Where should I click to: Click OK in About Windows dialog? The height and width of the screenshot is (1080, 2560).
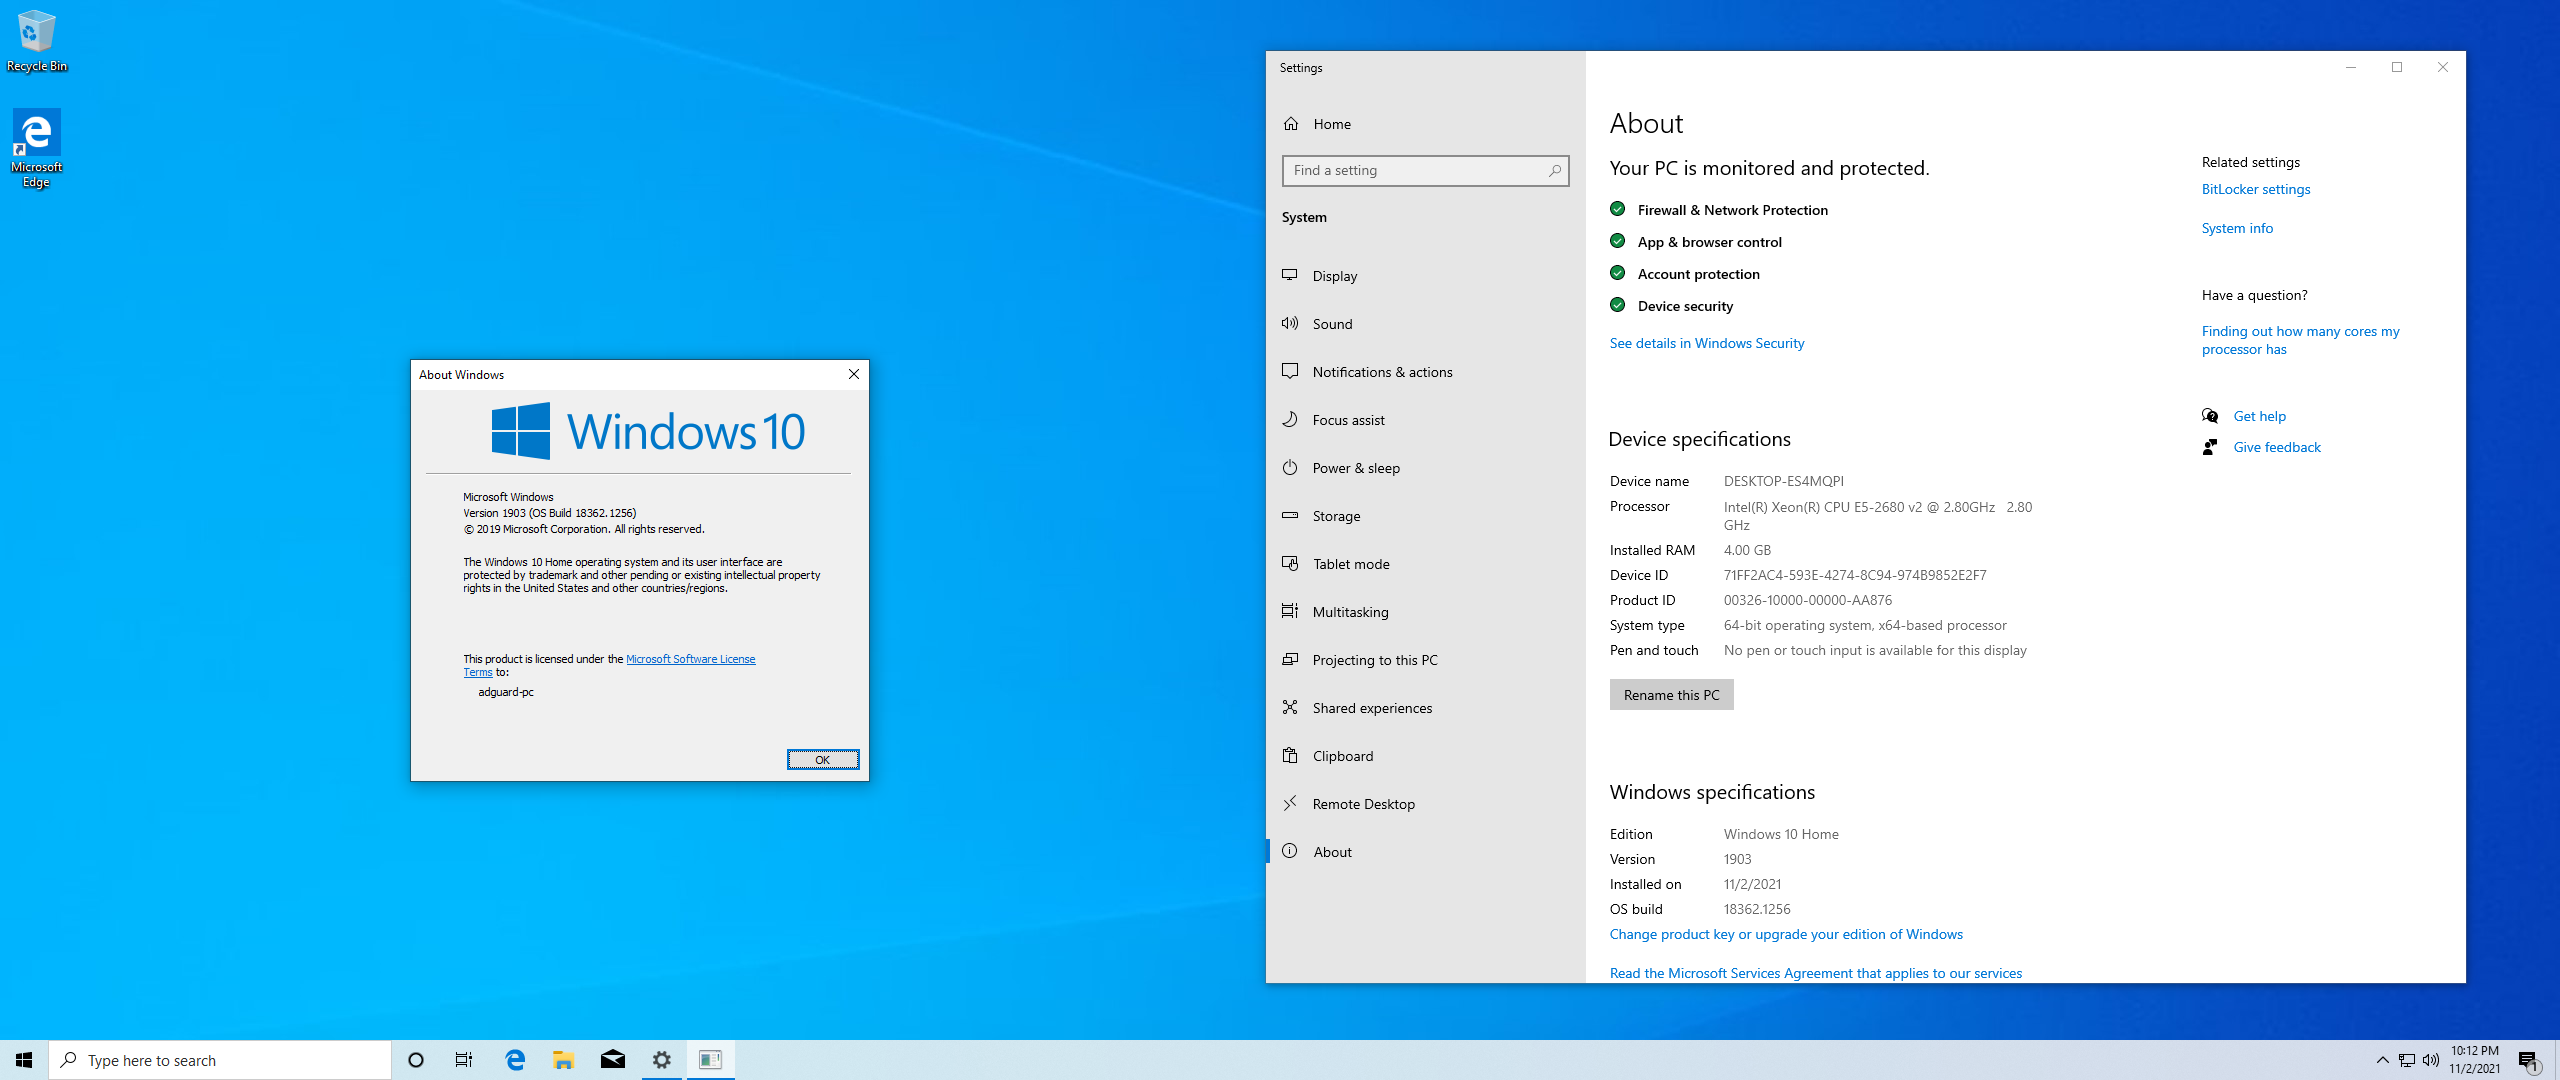(x=822, y=760)
